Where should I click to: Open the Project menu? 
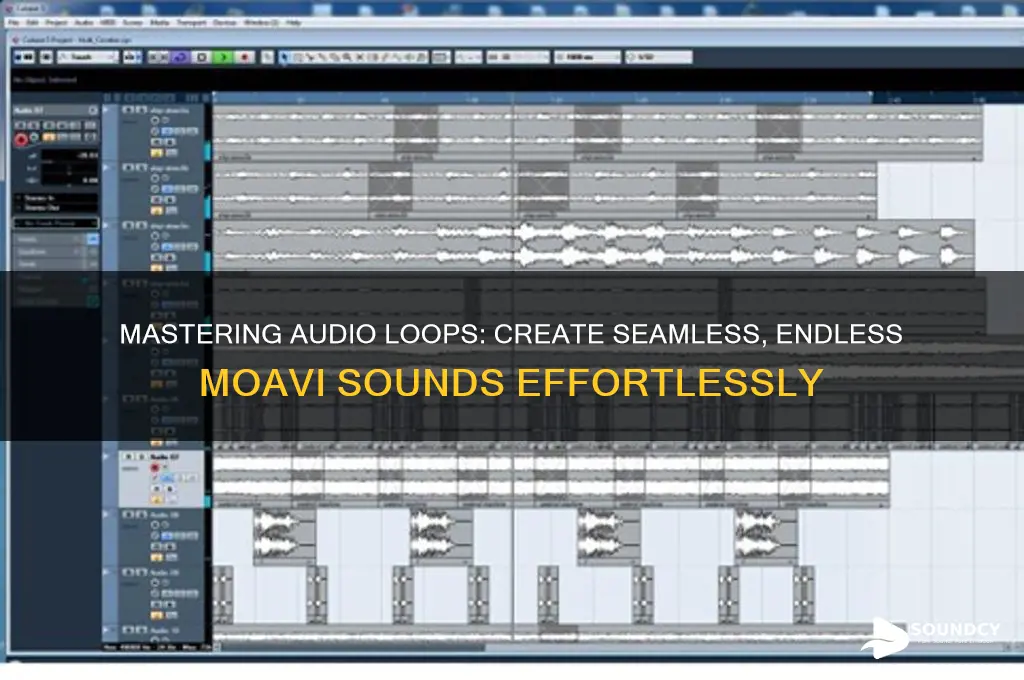(56, 23)
